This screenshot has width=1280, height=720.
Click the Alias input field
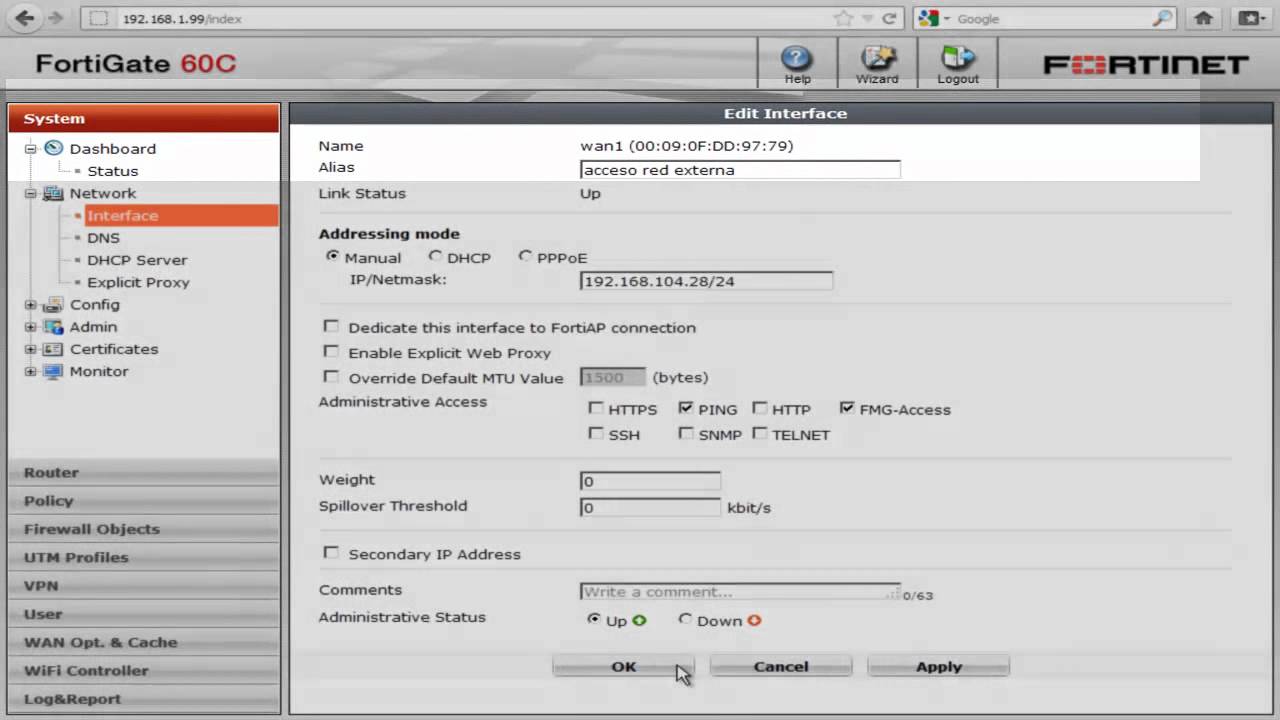click(740, 170)
